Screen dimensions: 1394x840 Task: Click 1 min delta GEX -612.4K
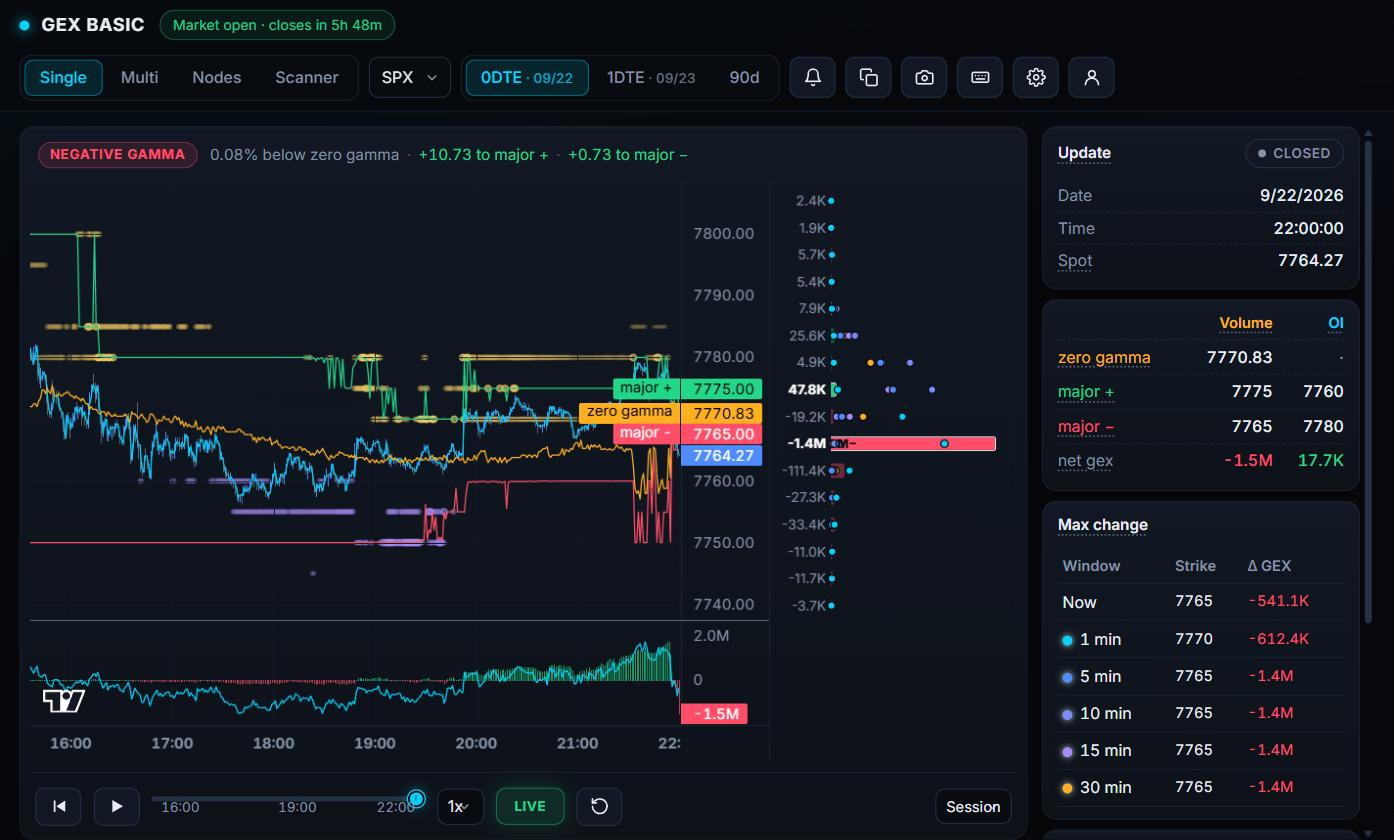pos(1279,639)
